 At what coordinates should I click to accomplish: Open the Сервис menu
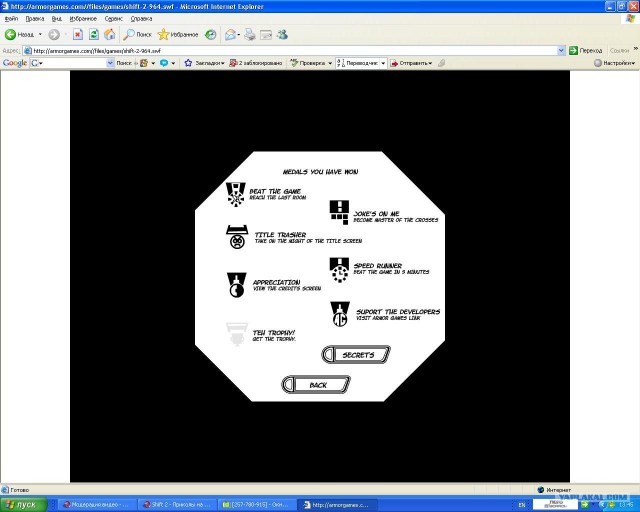click(x=113, y=19)
